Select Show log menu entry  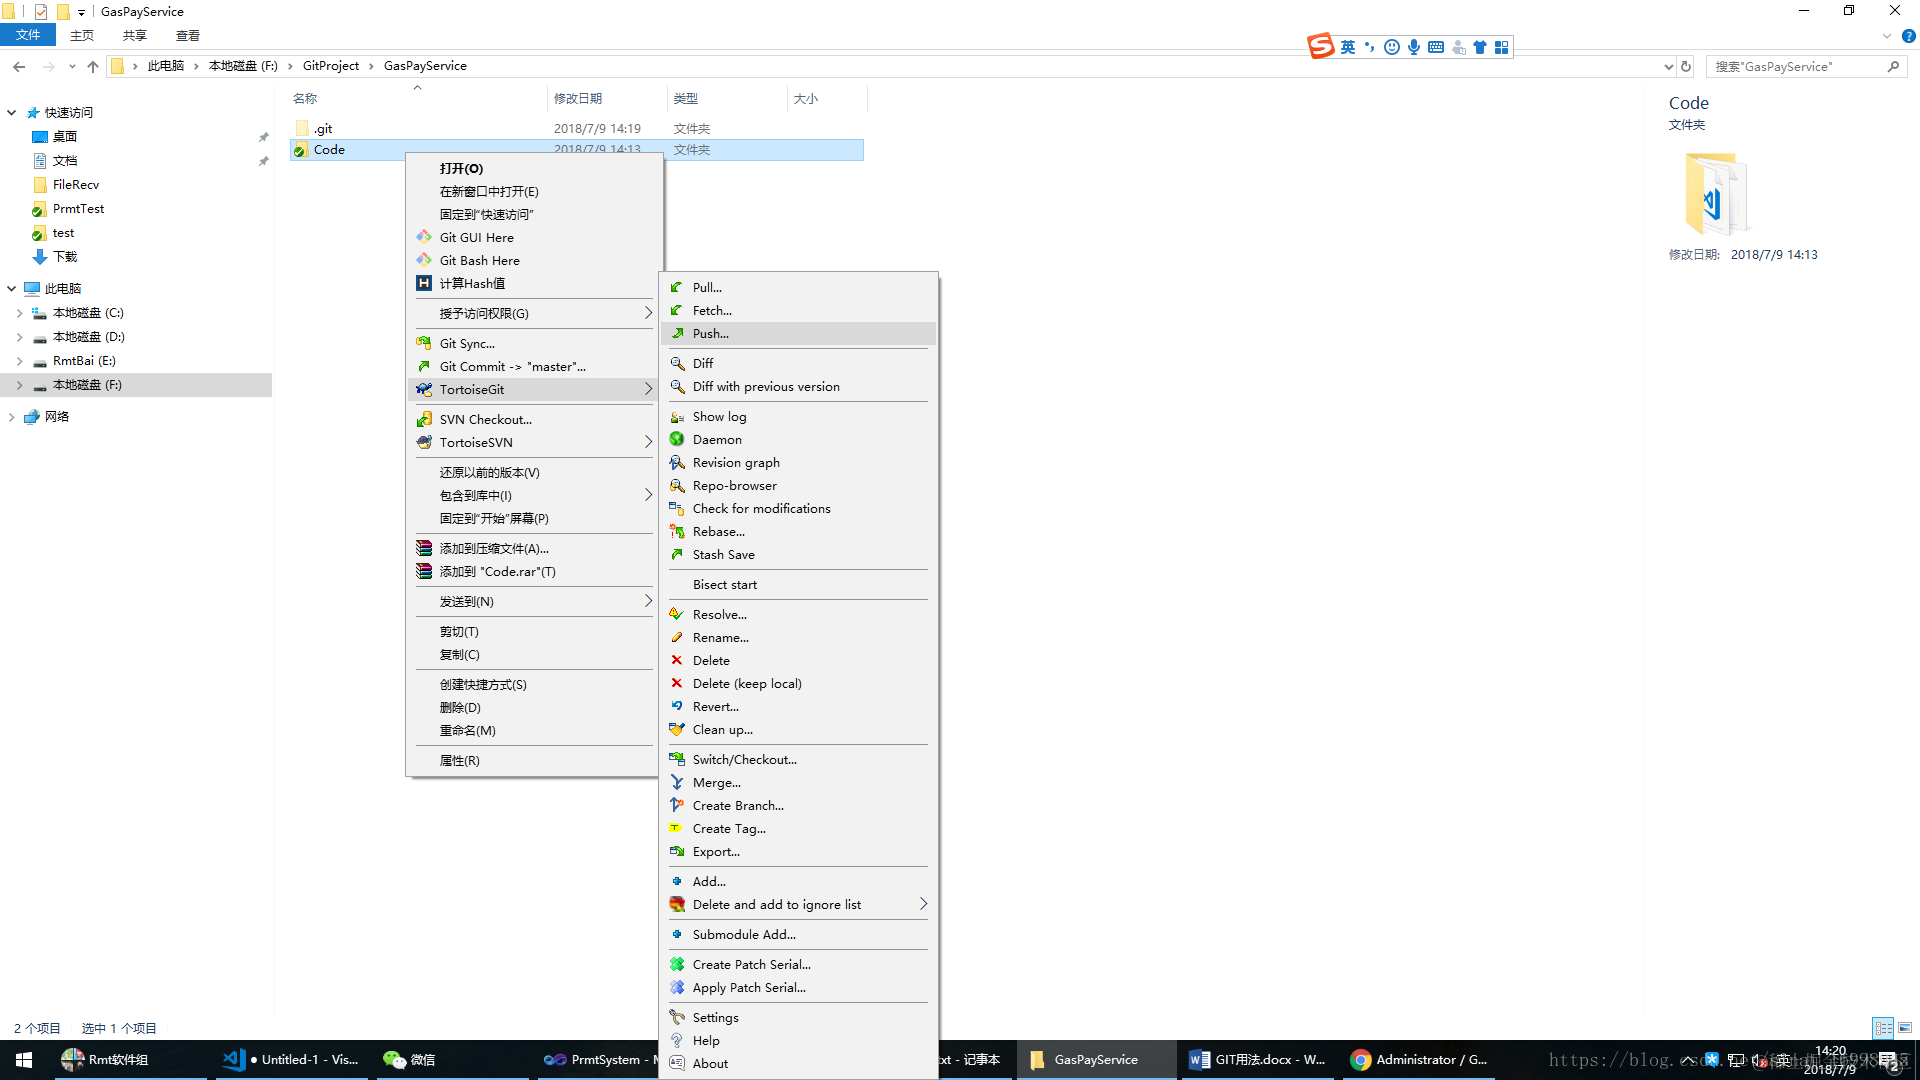(x=719, y=416)
